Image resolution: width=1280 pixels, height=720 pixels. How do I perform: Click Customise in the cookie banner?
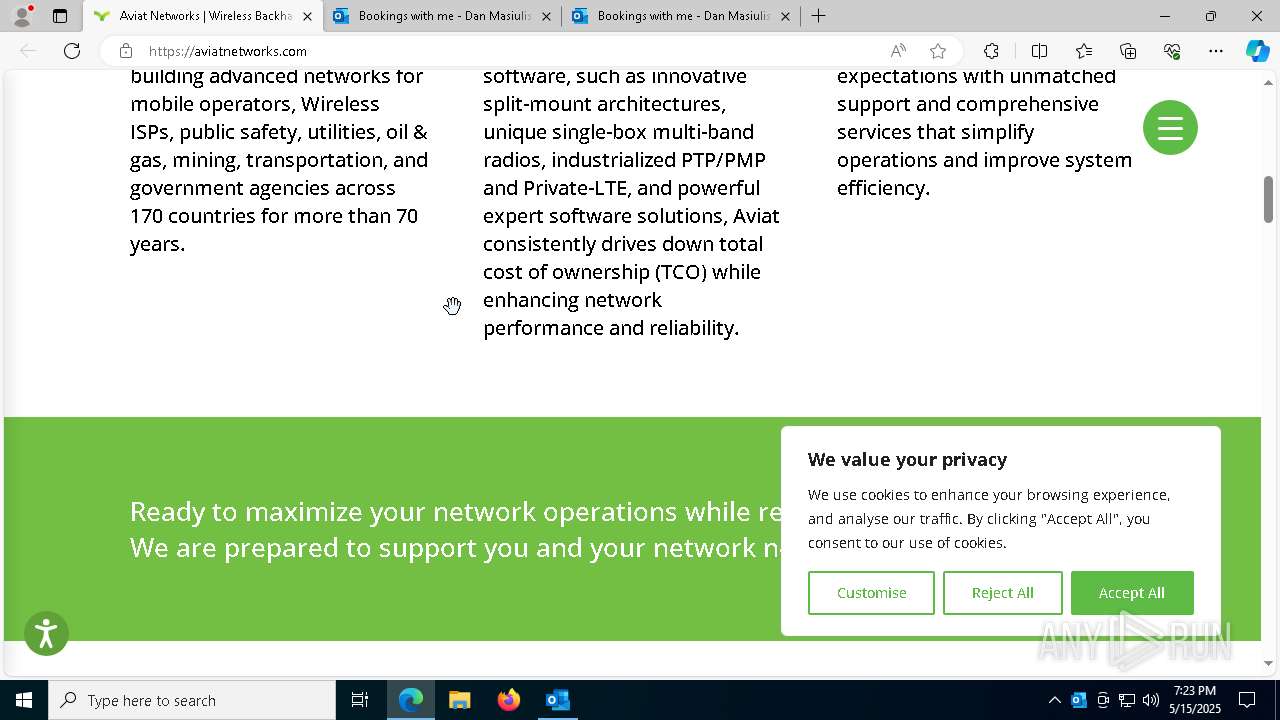point(871,593)
